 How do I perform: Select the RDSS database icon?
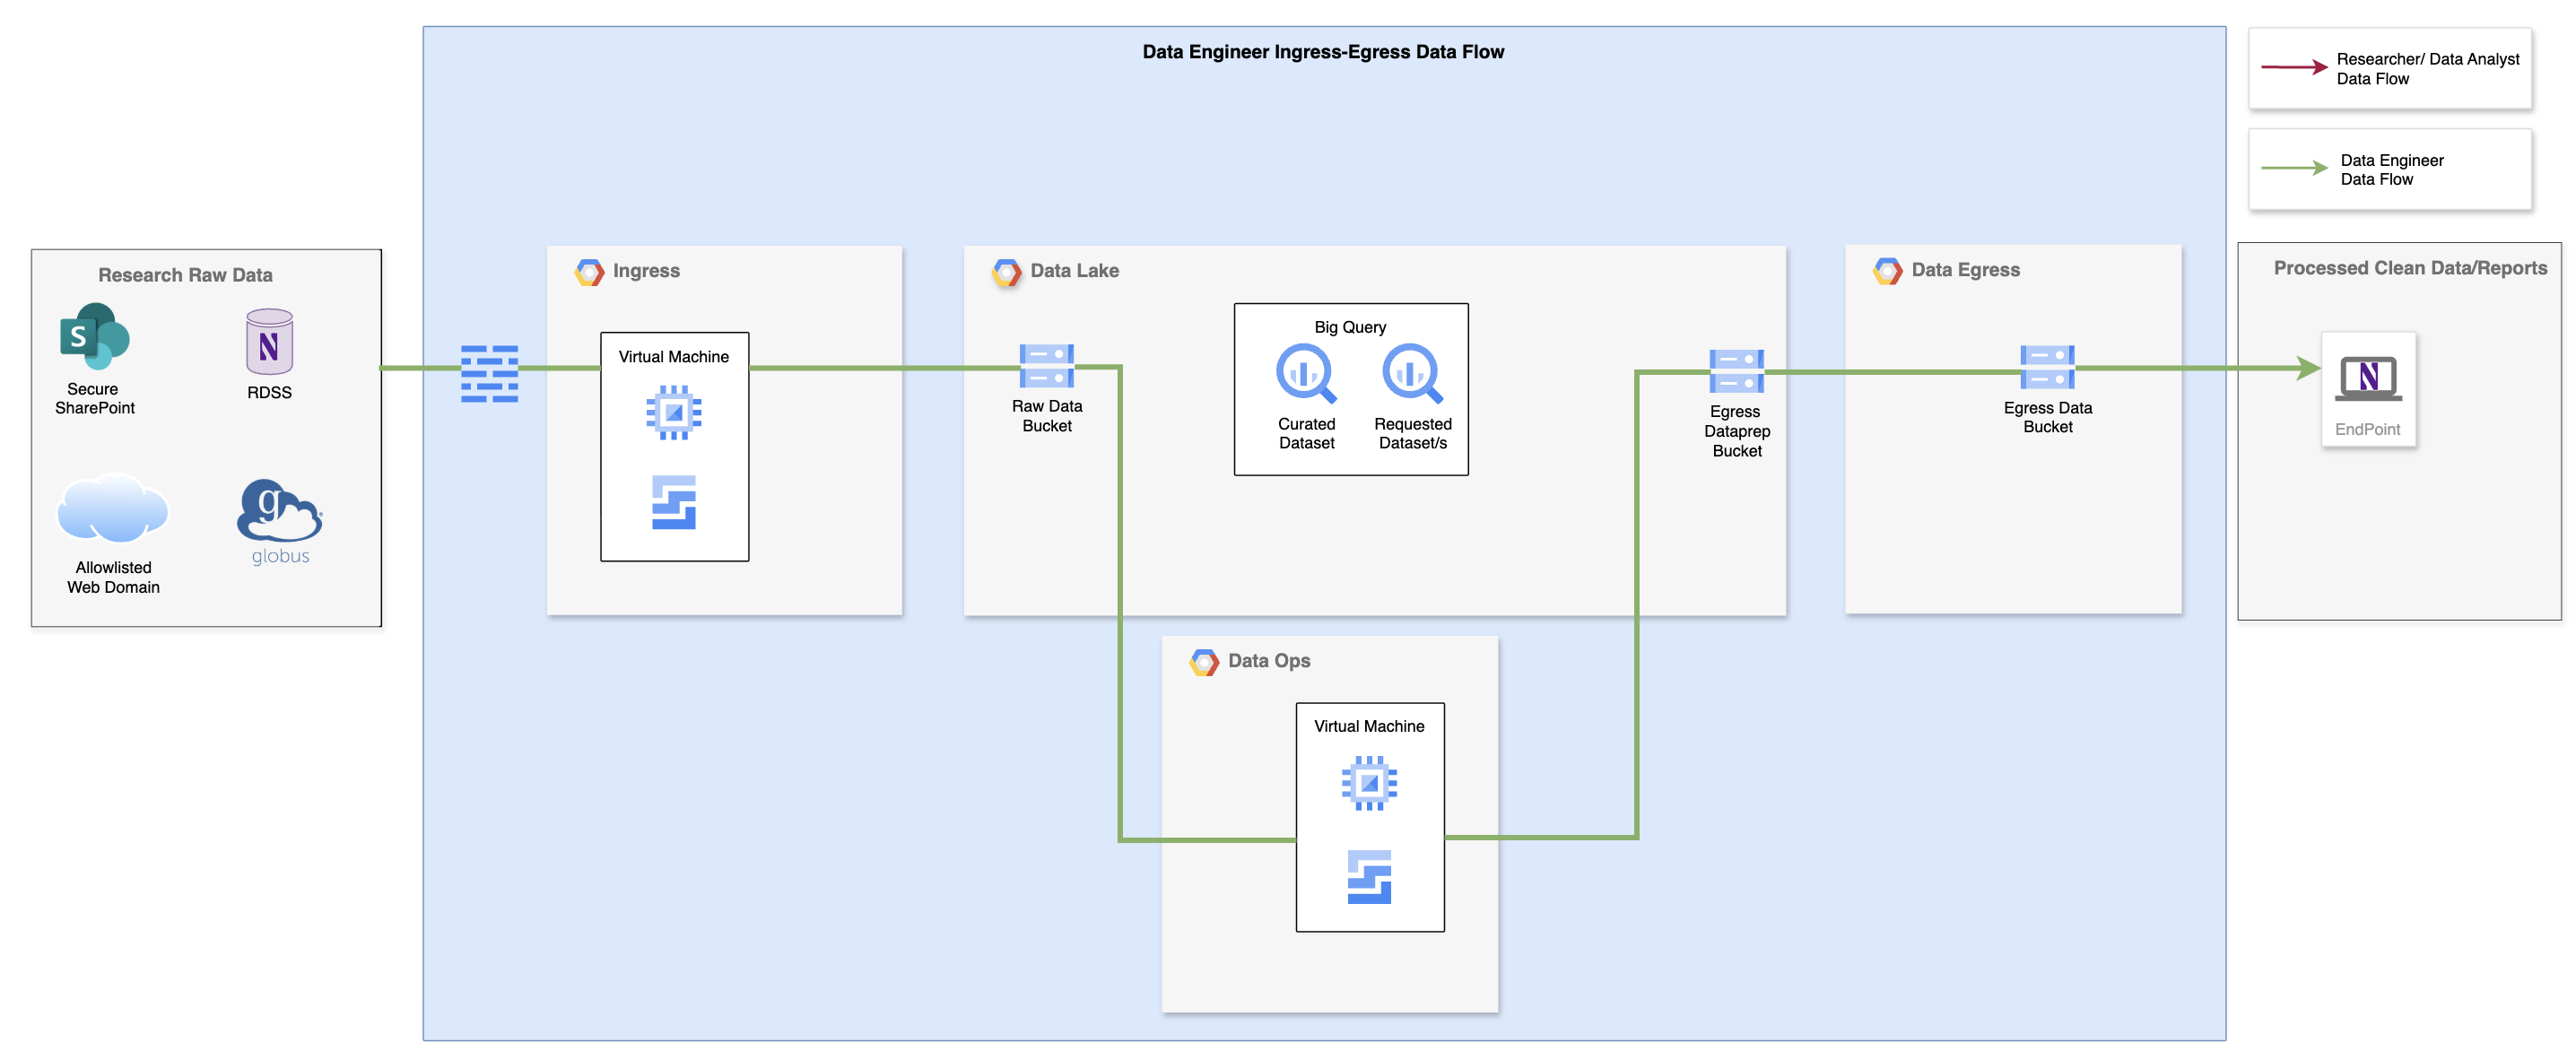coord(269,342)
